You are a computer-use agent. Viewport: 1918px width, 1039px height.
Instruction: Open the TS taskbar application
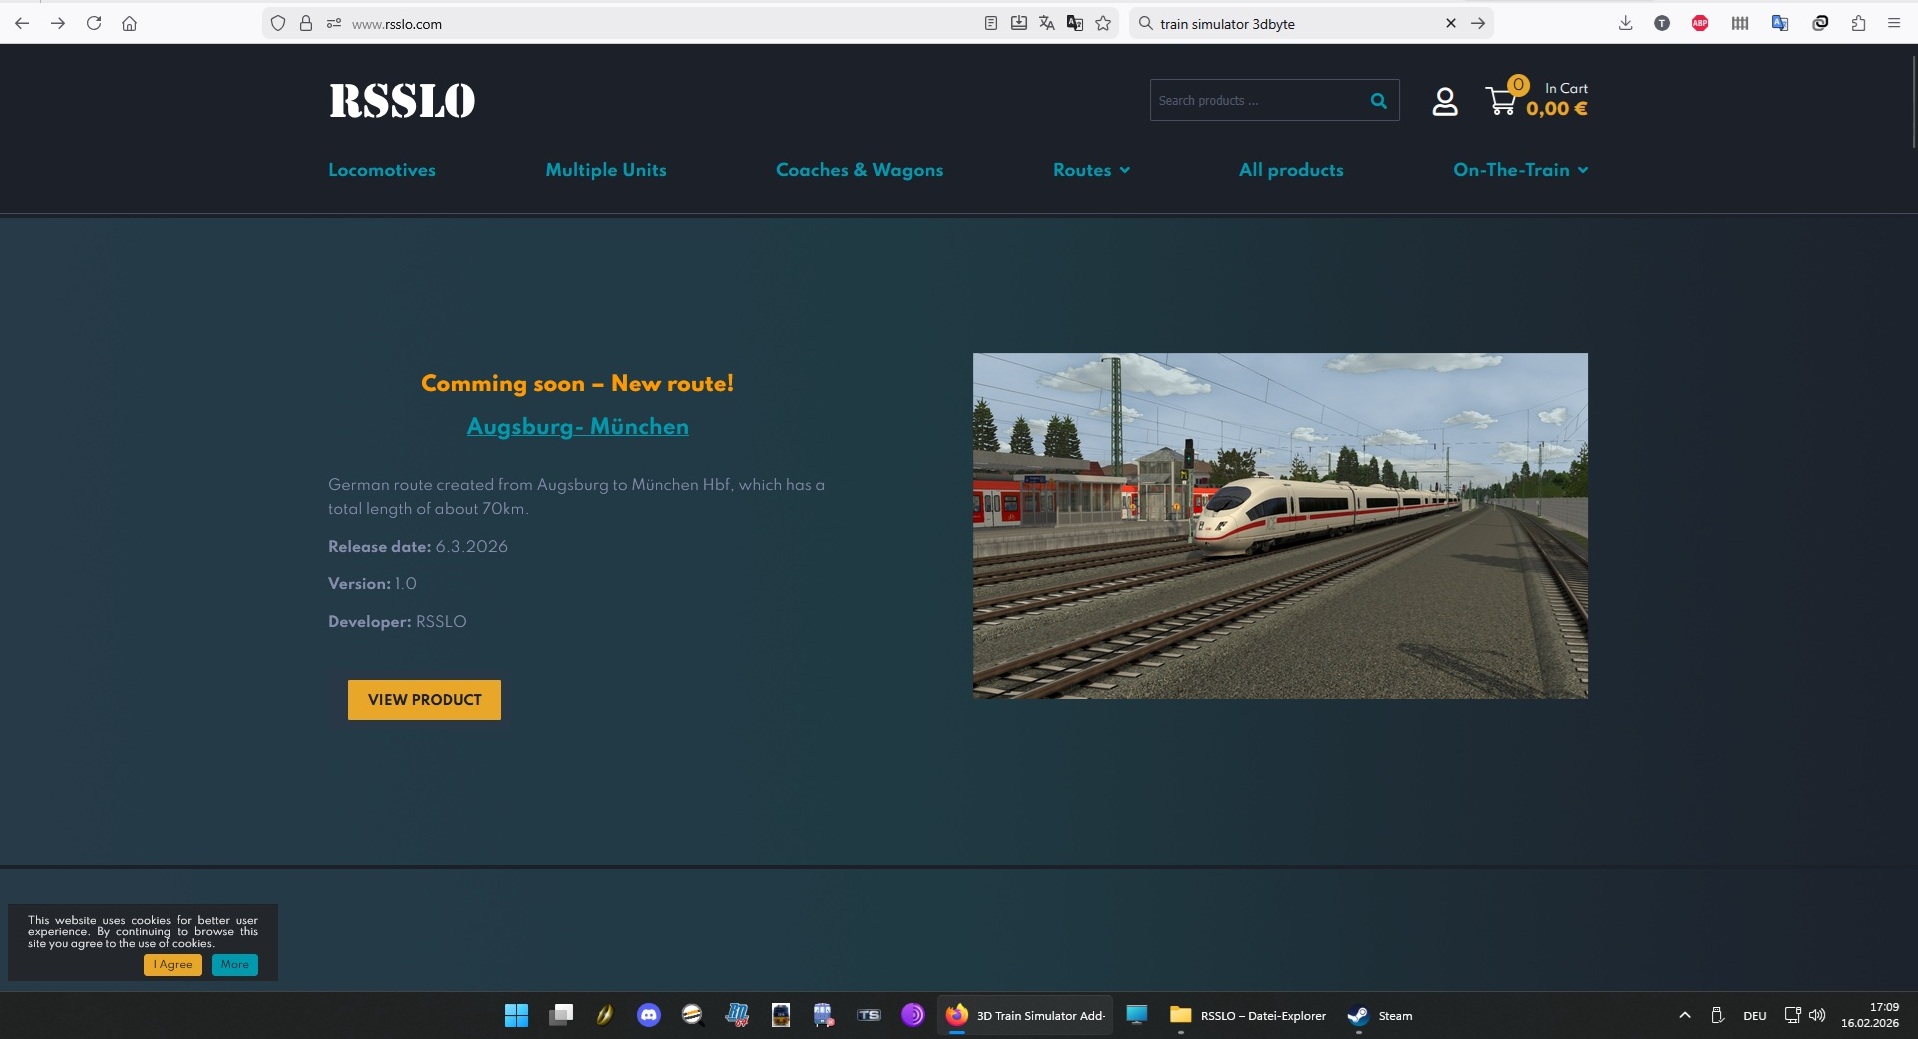869,1015
